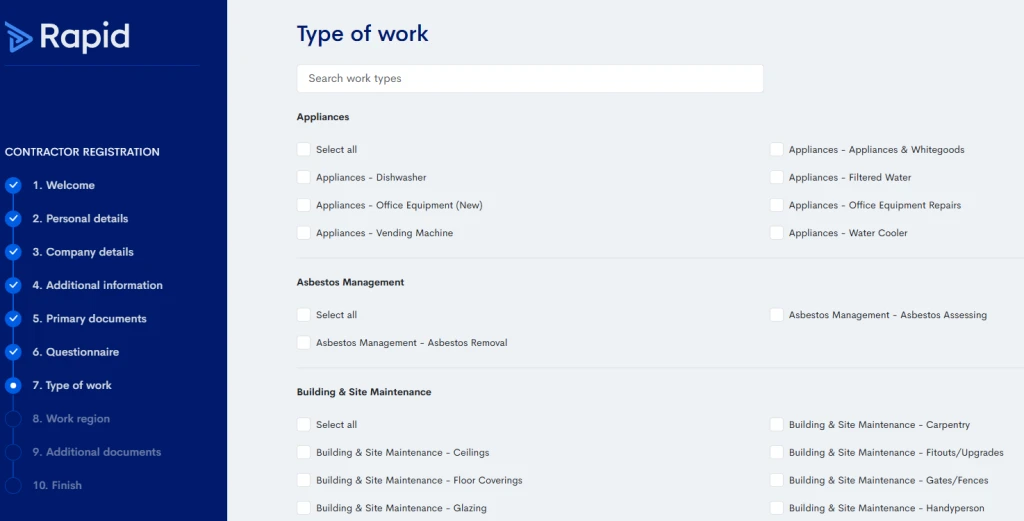This screenshot has height=521, width=1024.
Task: Tick Building & Site Maintenance - Carpentry
Action: point(776,424)
